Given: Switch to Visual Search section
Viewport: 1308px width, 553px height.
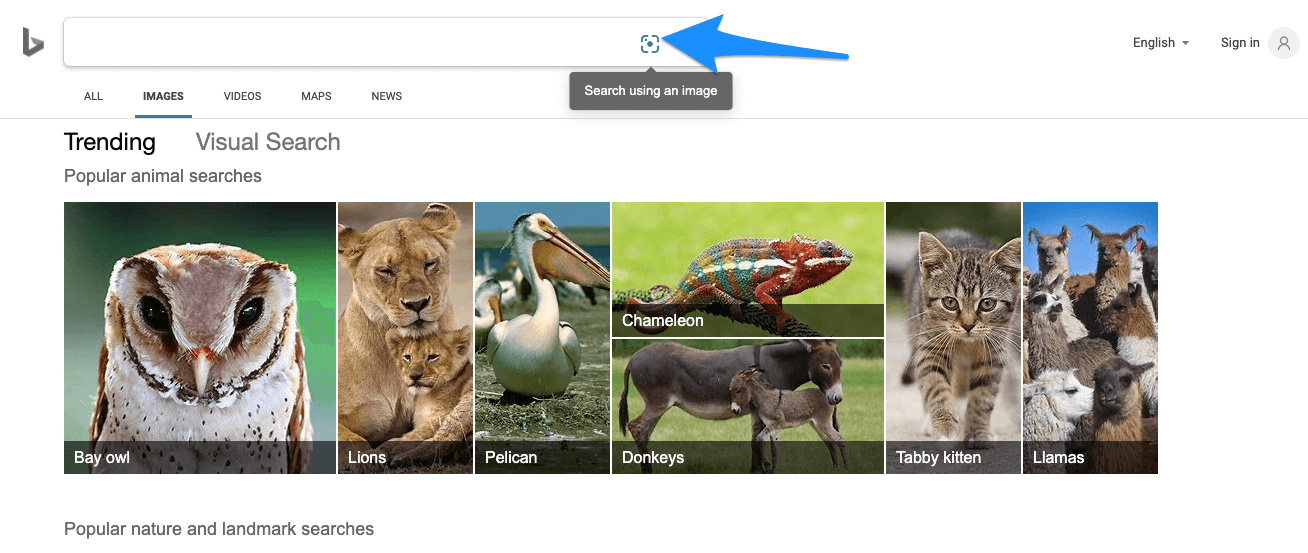Looking at the screenshot, I should pos(268,142).
